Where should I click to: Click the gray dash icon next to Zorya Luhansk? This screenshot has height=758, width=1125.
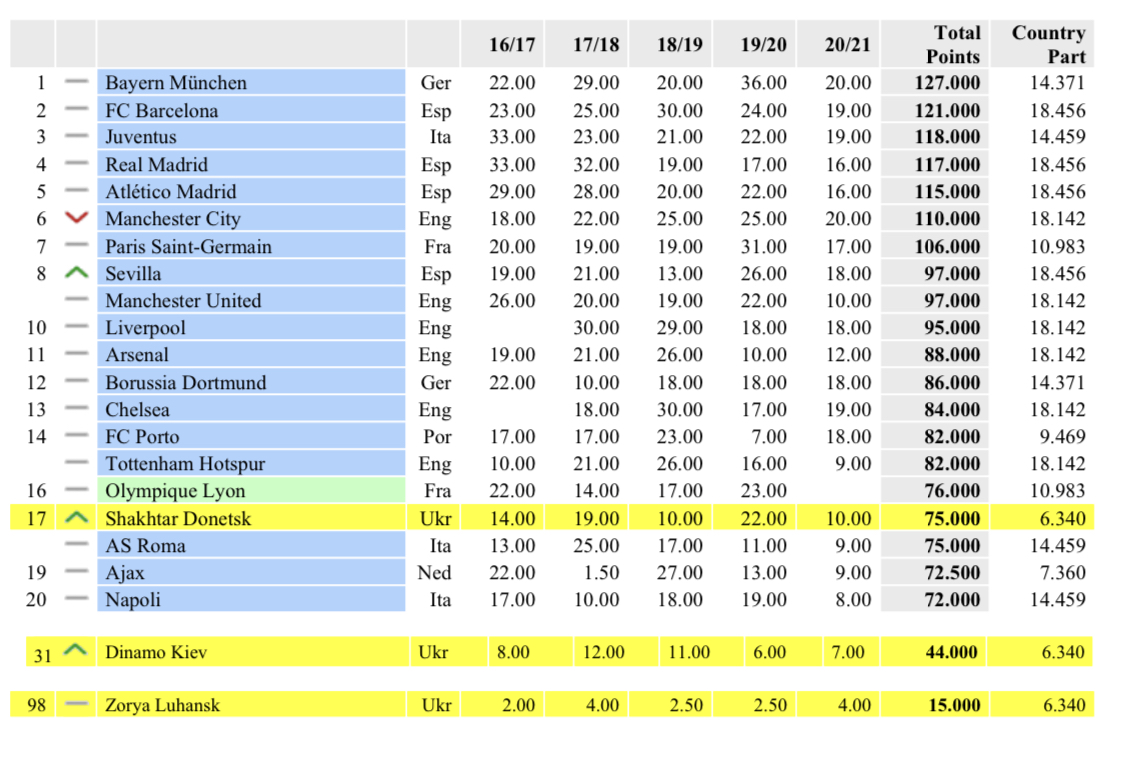(x=76, y=705)
